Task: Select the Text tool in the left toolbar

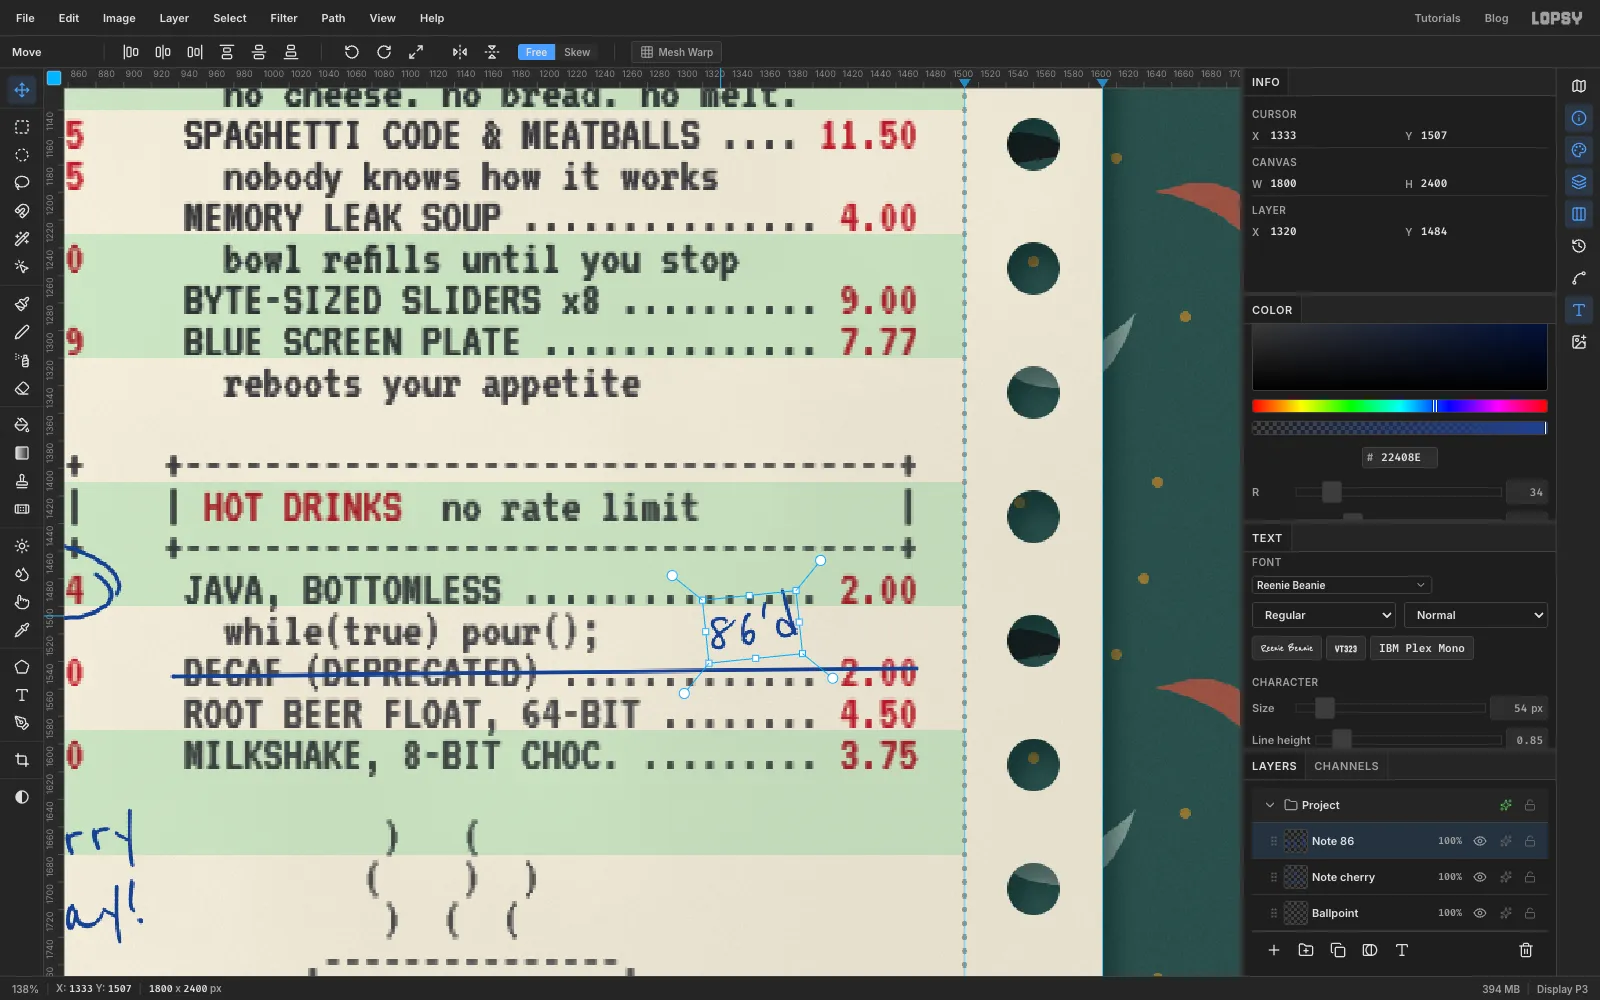Action: click(x=22, y=695)
